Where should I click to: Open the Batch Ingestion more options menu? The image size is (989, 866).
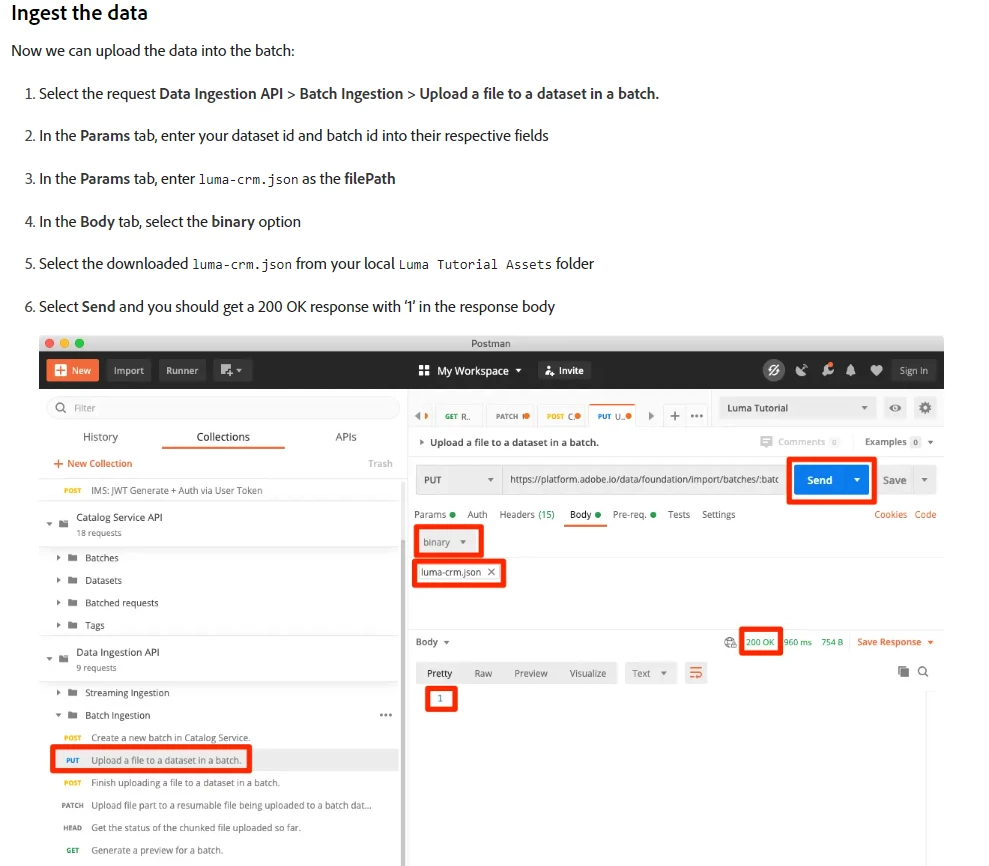click(386, 715)
